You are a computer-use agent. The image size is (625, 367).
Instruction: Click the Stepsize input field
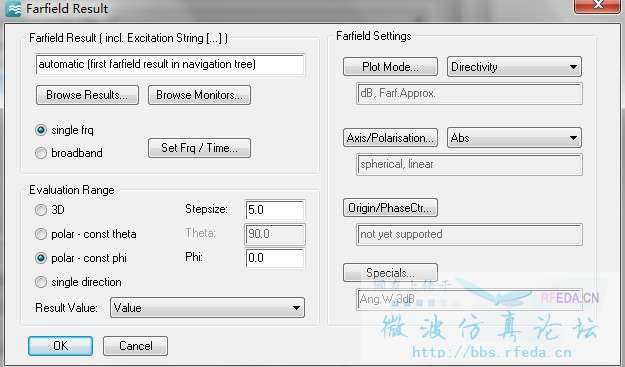[275, 210]
